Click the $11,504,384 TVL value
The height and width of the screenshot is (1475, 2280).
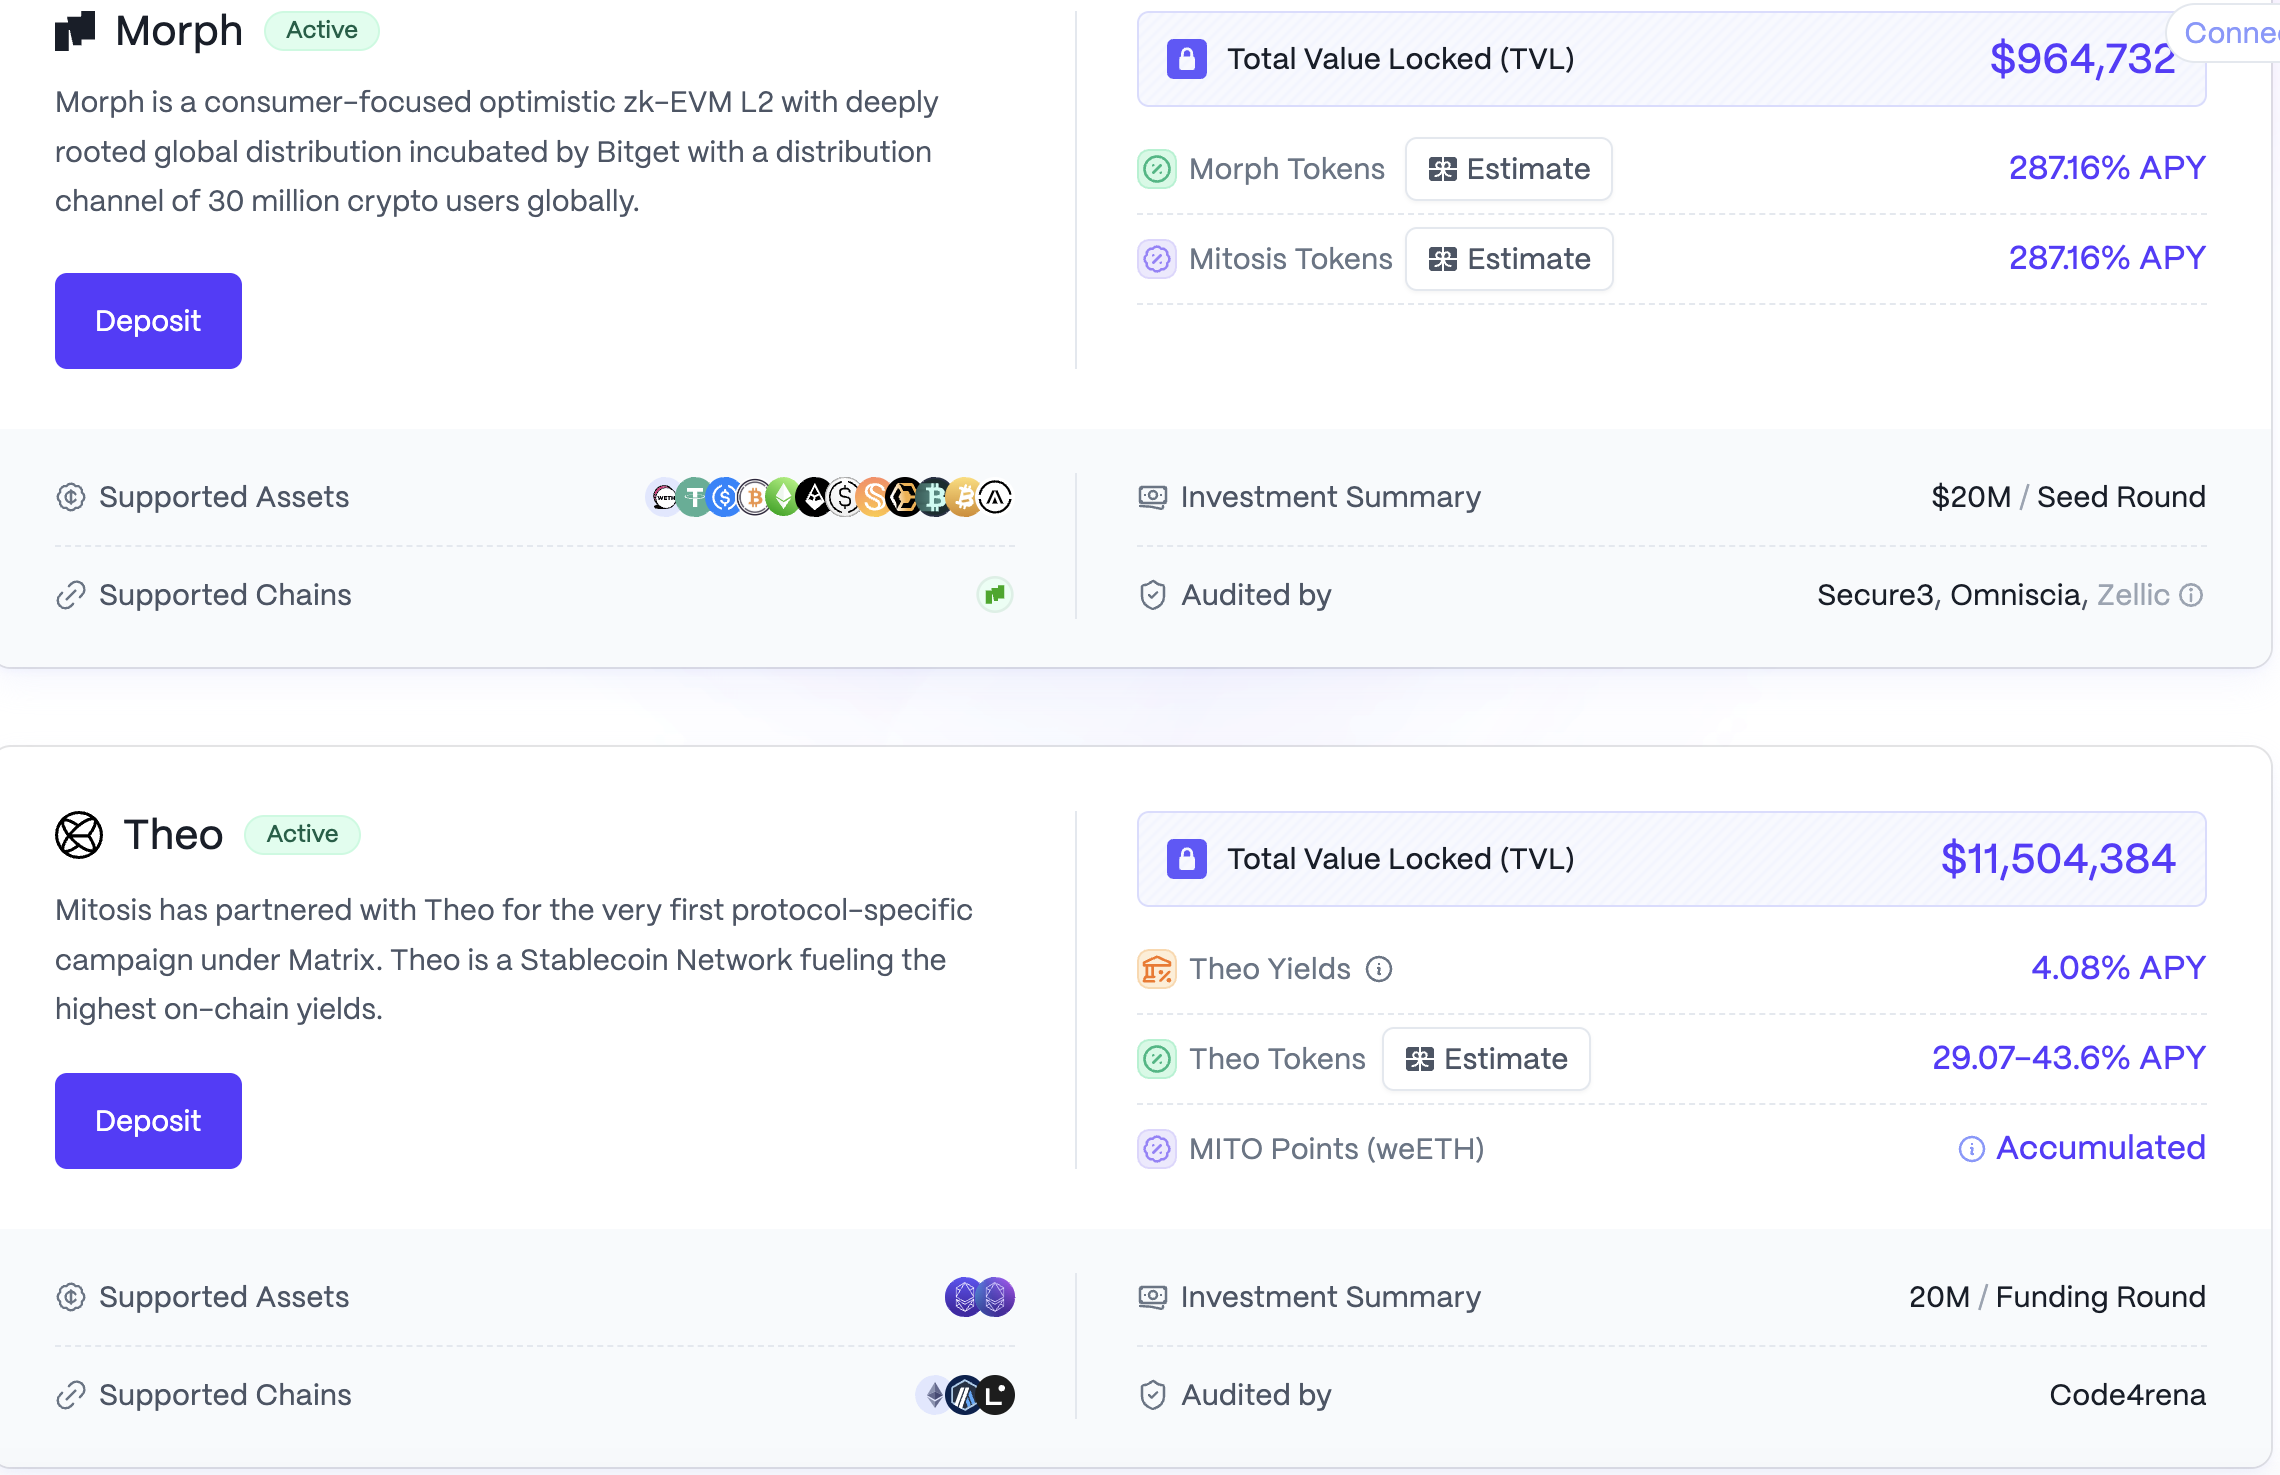pyautogui.click(x=2058, y=859)
